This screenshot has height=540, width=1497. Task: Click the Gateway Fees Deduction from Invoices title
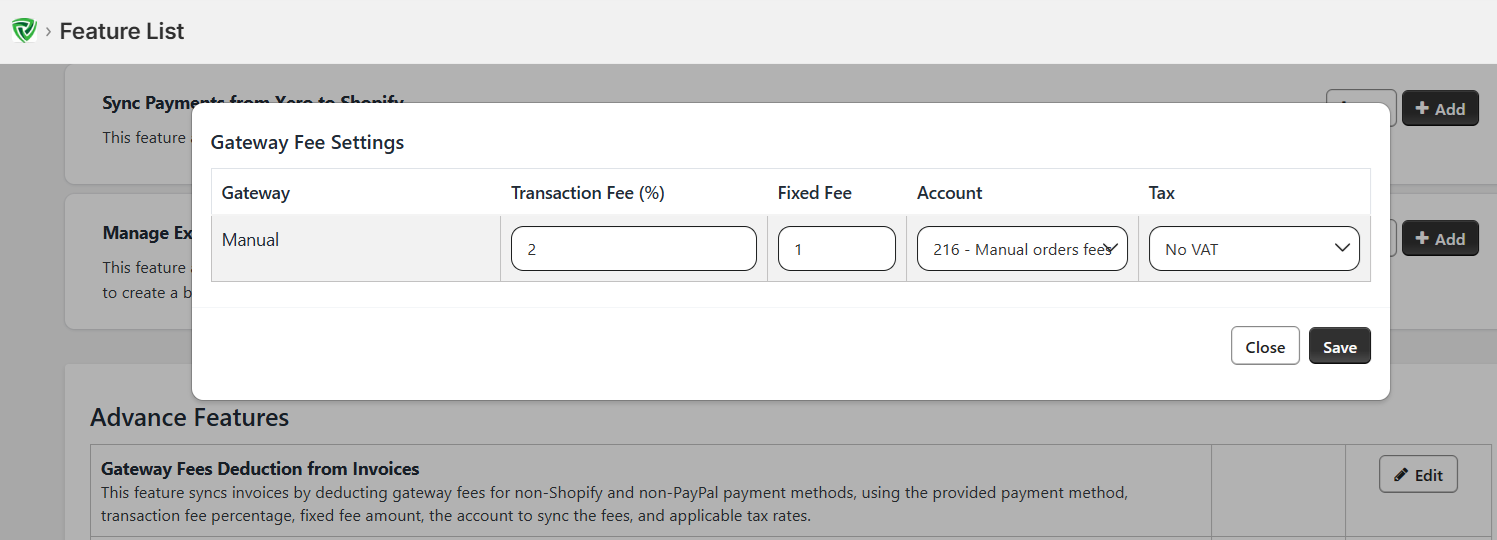click(260, 469)
